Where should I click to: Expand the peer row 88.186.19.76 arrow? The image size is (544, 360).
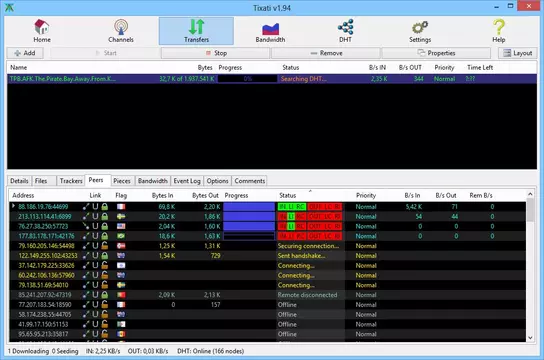13,206
